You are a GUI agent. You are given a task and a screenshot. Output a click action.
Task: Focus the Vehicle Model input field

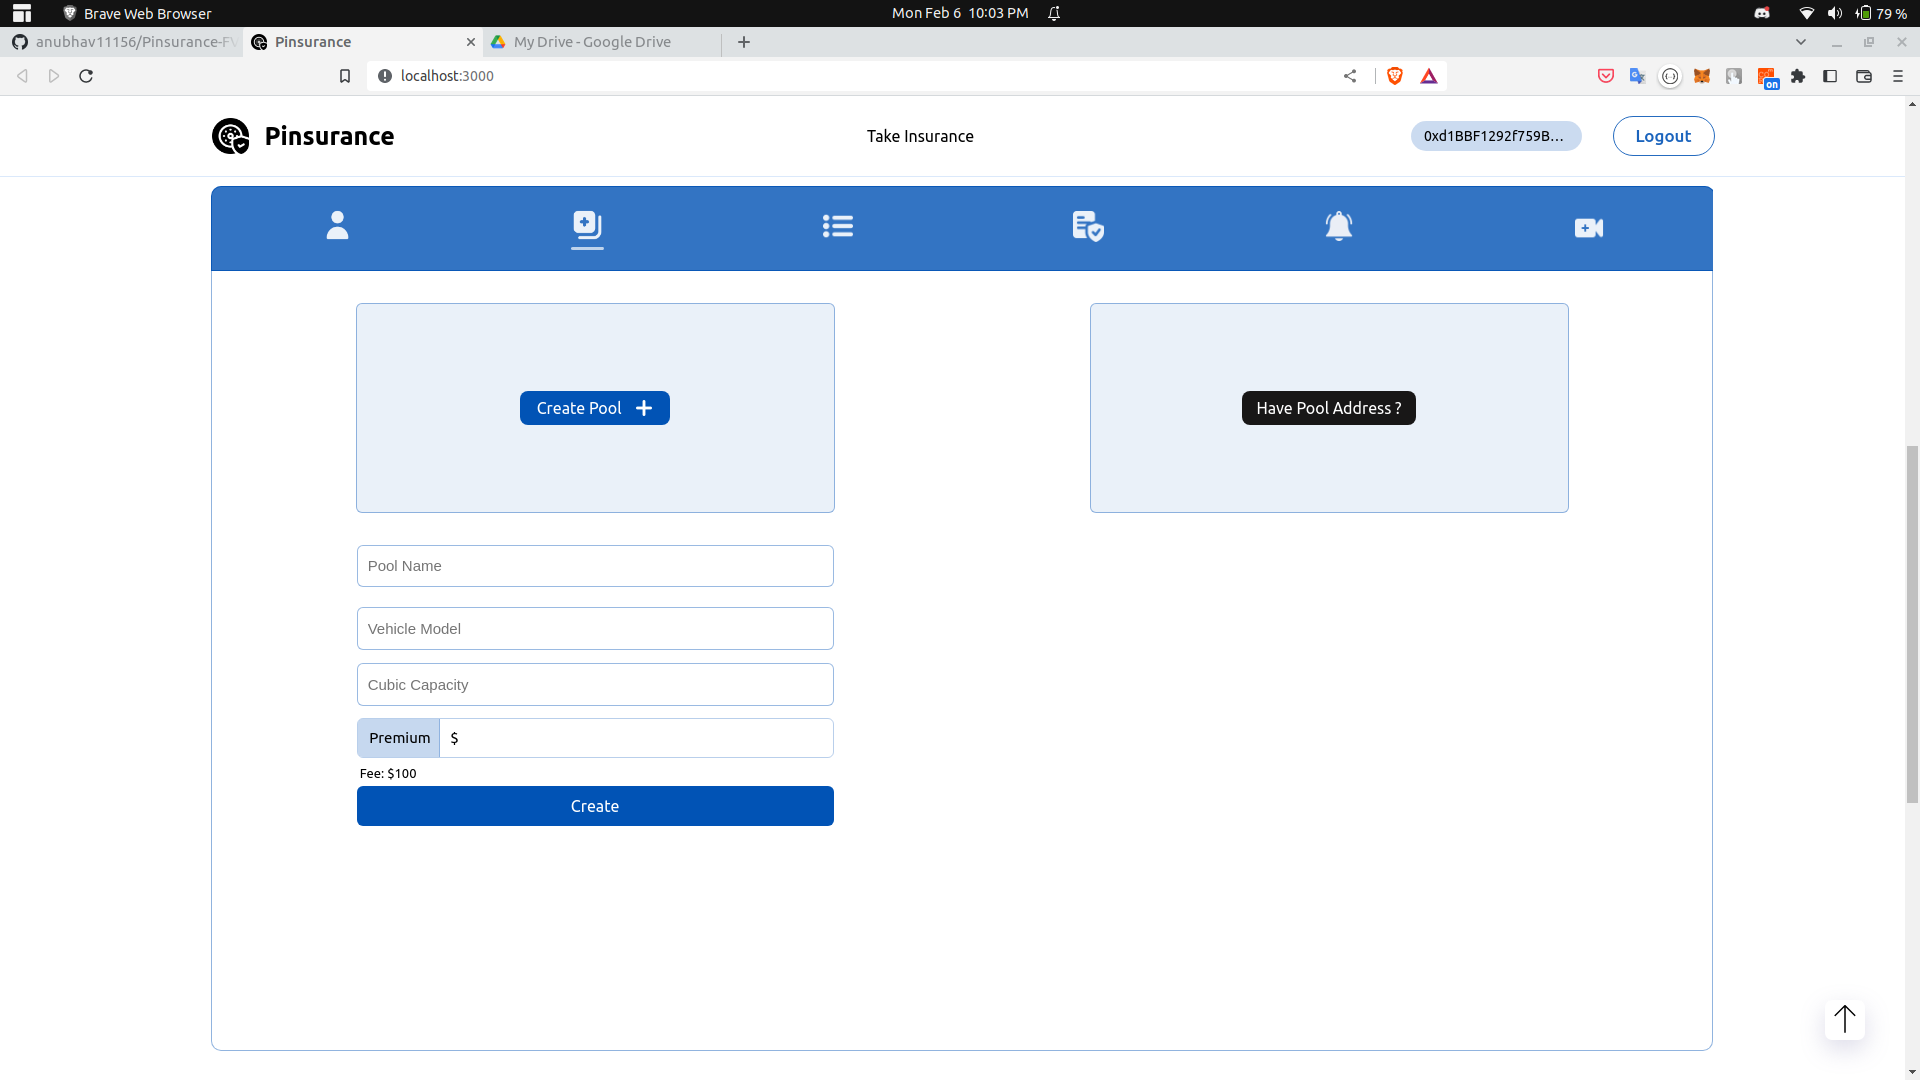point(595,629)
